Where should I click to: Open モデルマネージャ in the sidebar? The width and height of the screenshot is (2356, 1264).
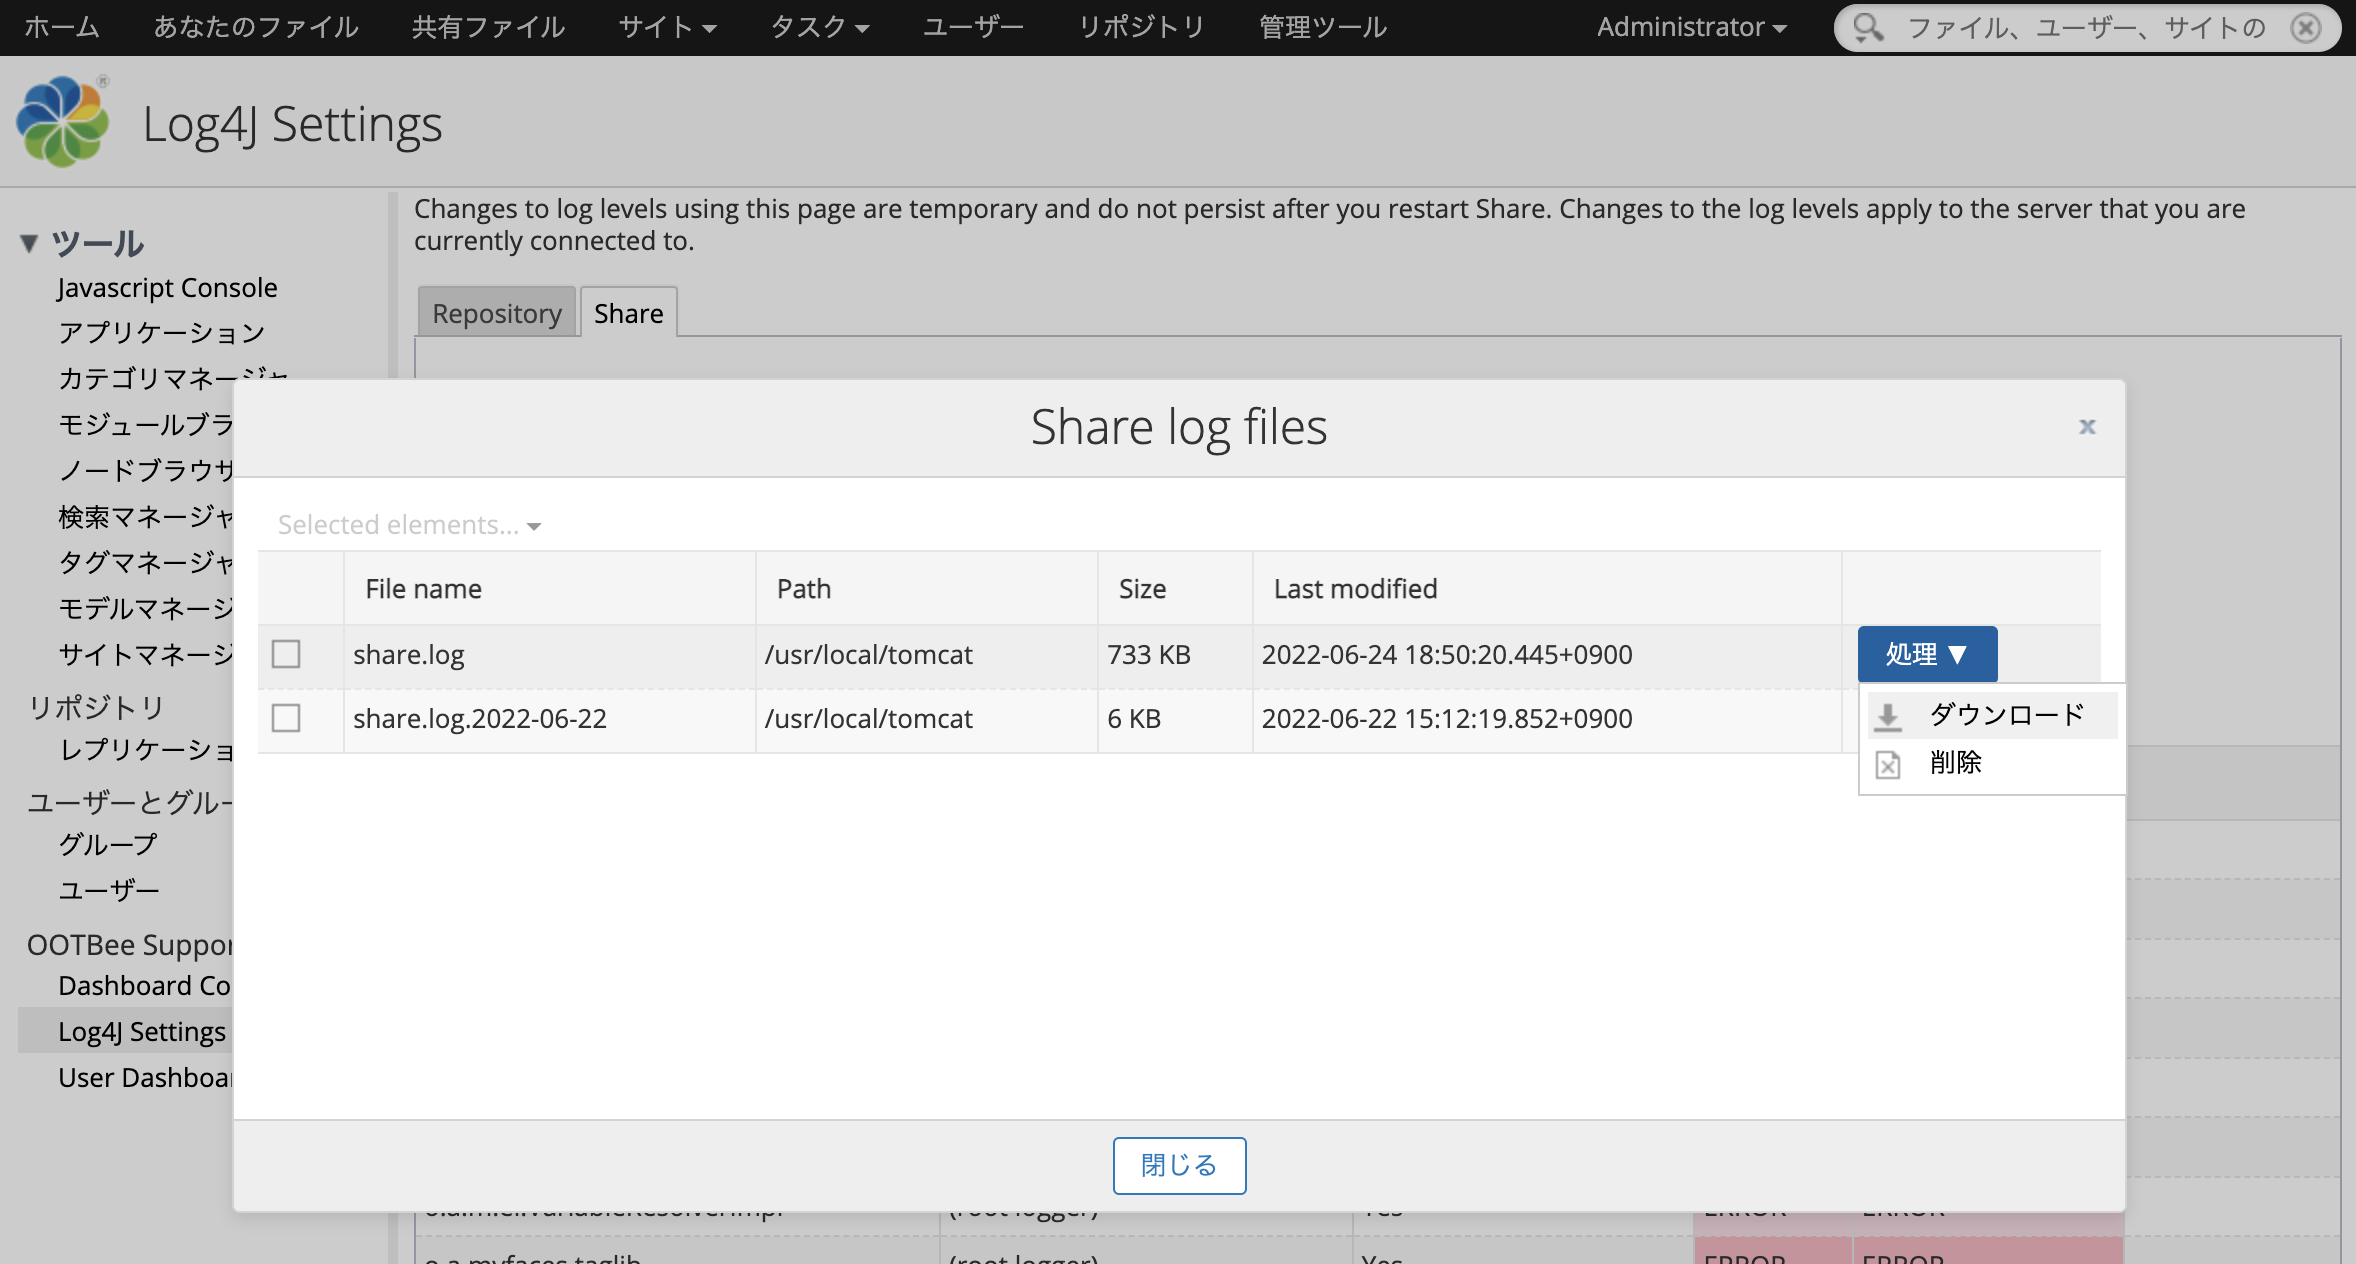click(x=145, y=608)
